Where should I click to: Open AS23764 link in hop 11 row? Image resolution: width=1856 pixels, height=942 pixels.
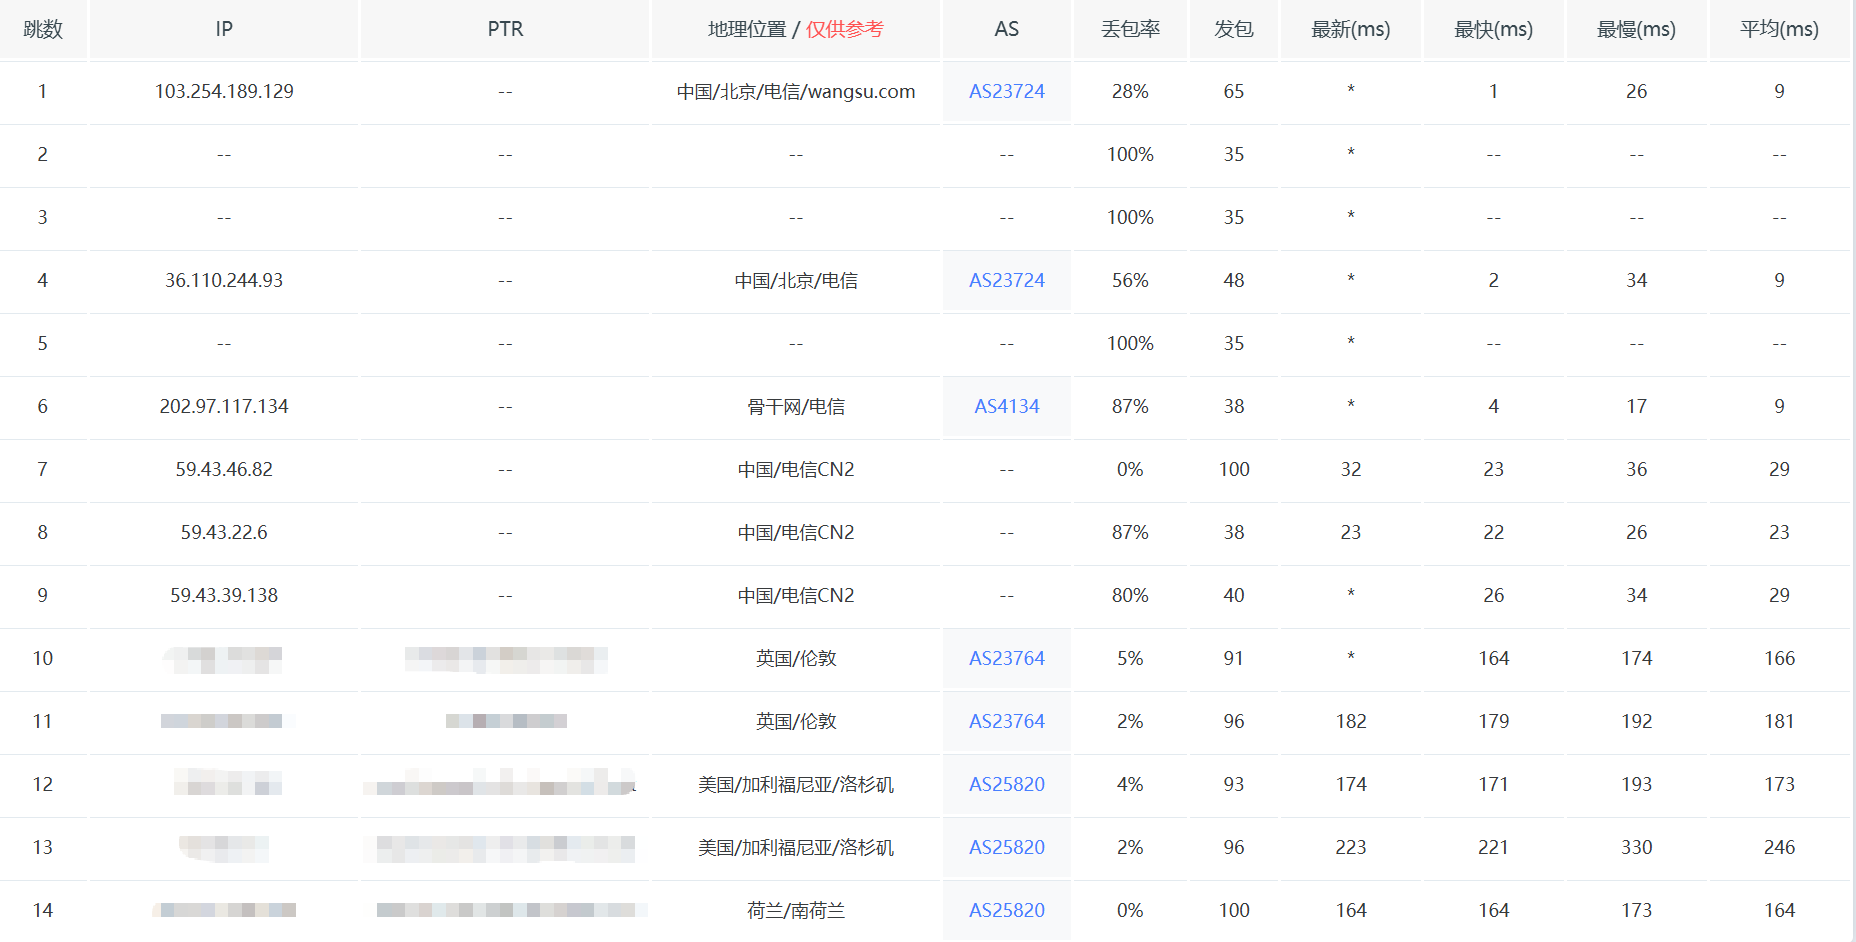[1006, 721]
